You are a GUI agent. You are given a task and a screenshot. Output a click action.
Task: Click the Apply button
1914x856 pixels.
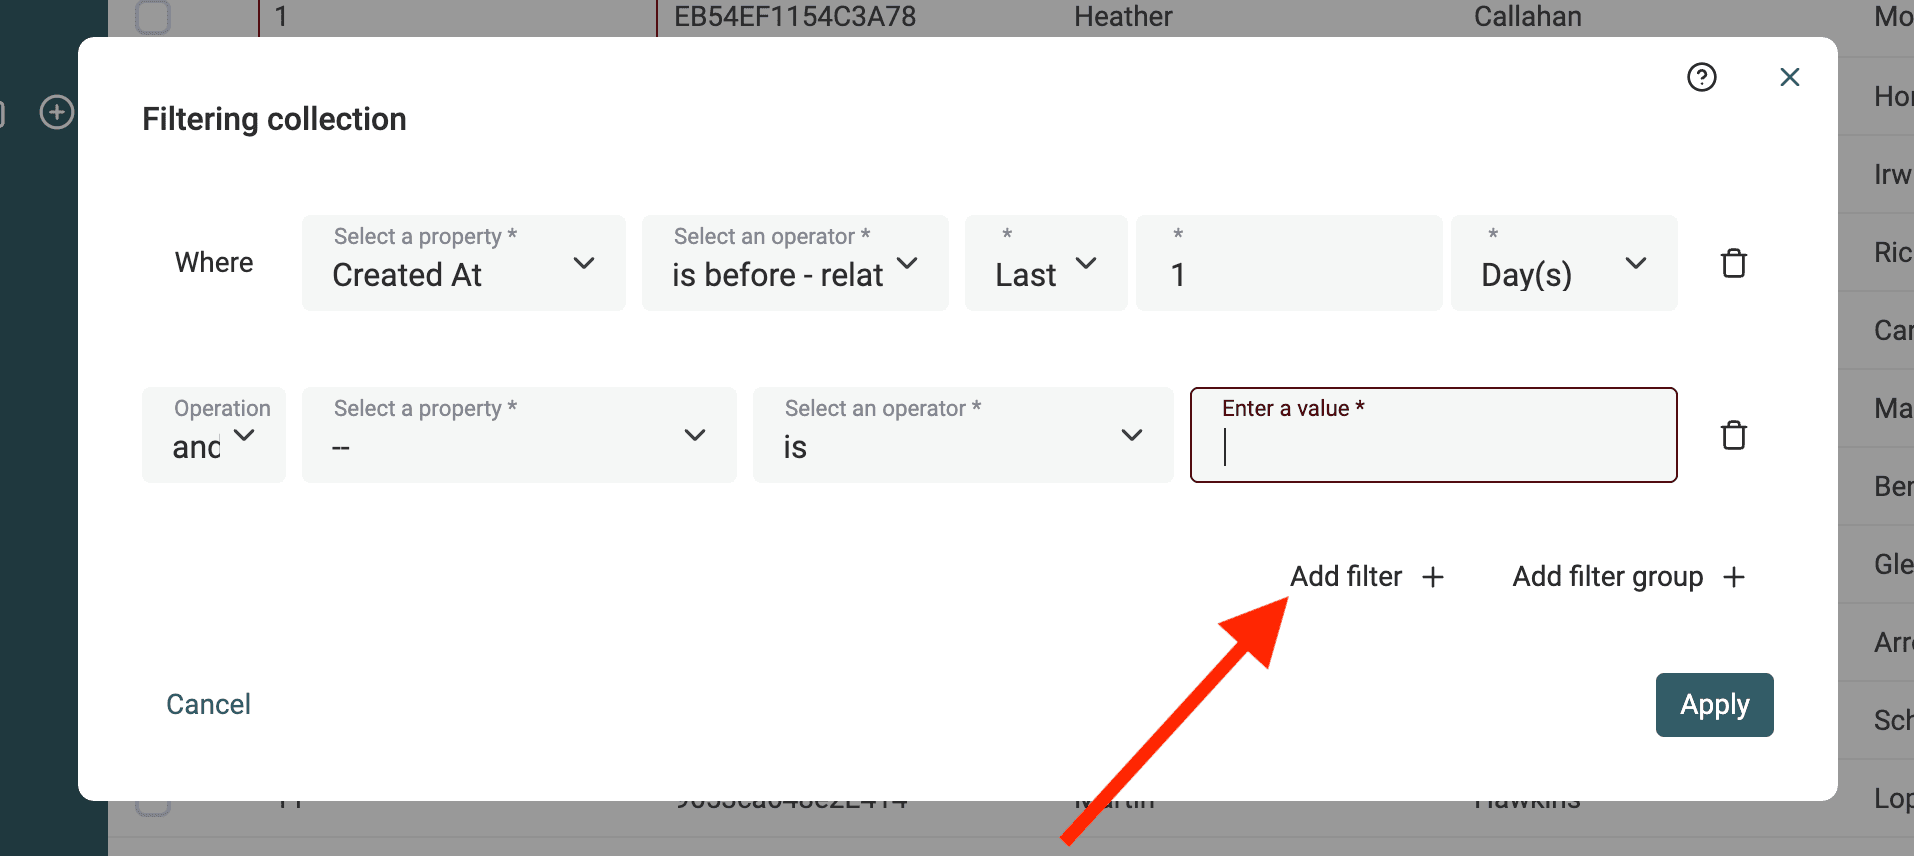1714,705
